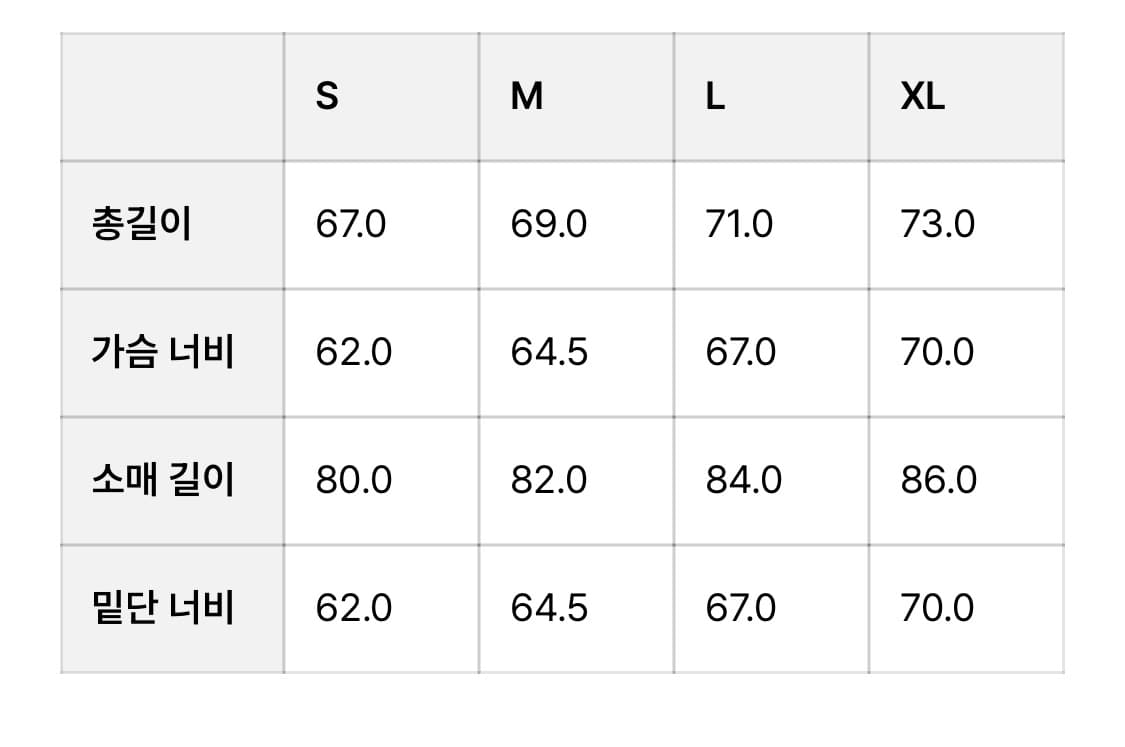This screenshot has height=747, width=1125.
Task: Click 총길이 value 67.0 for size S
Action: pyautogui.click(x=350, y=224)
